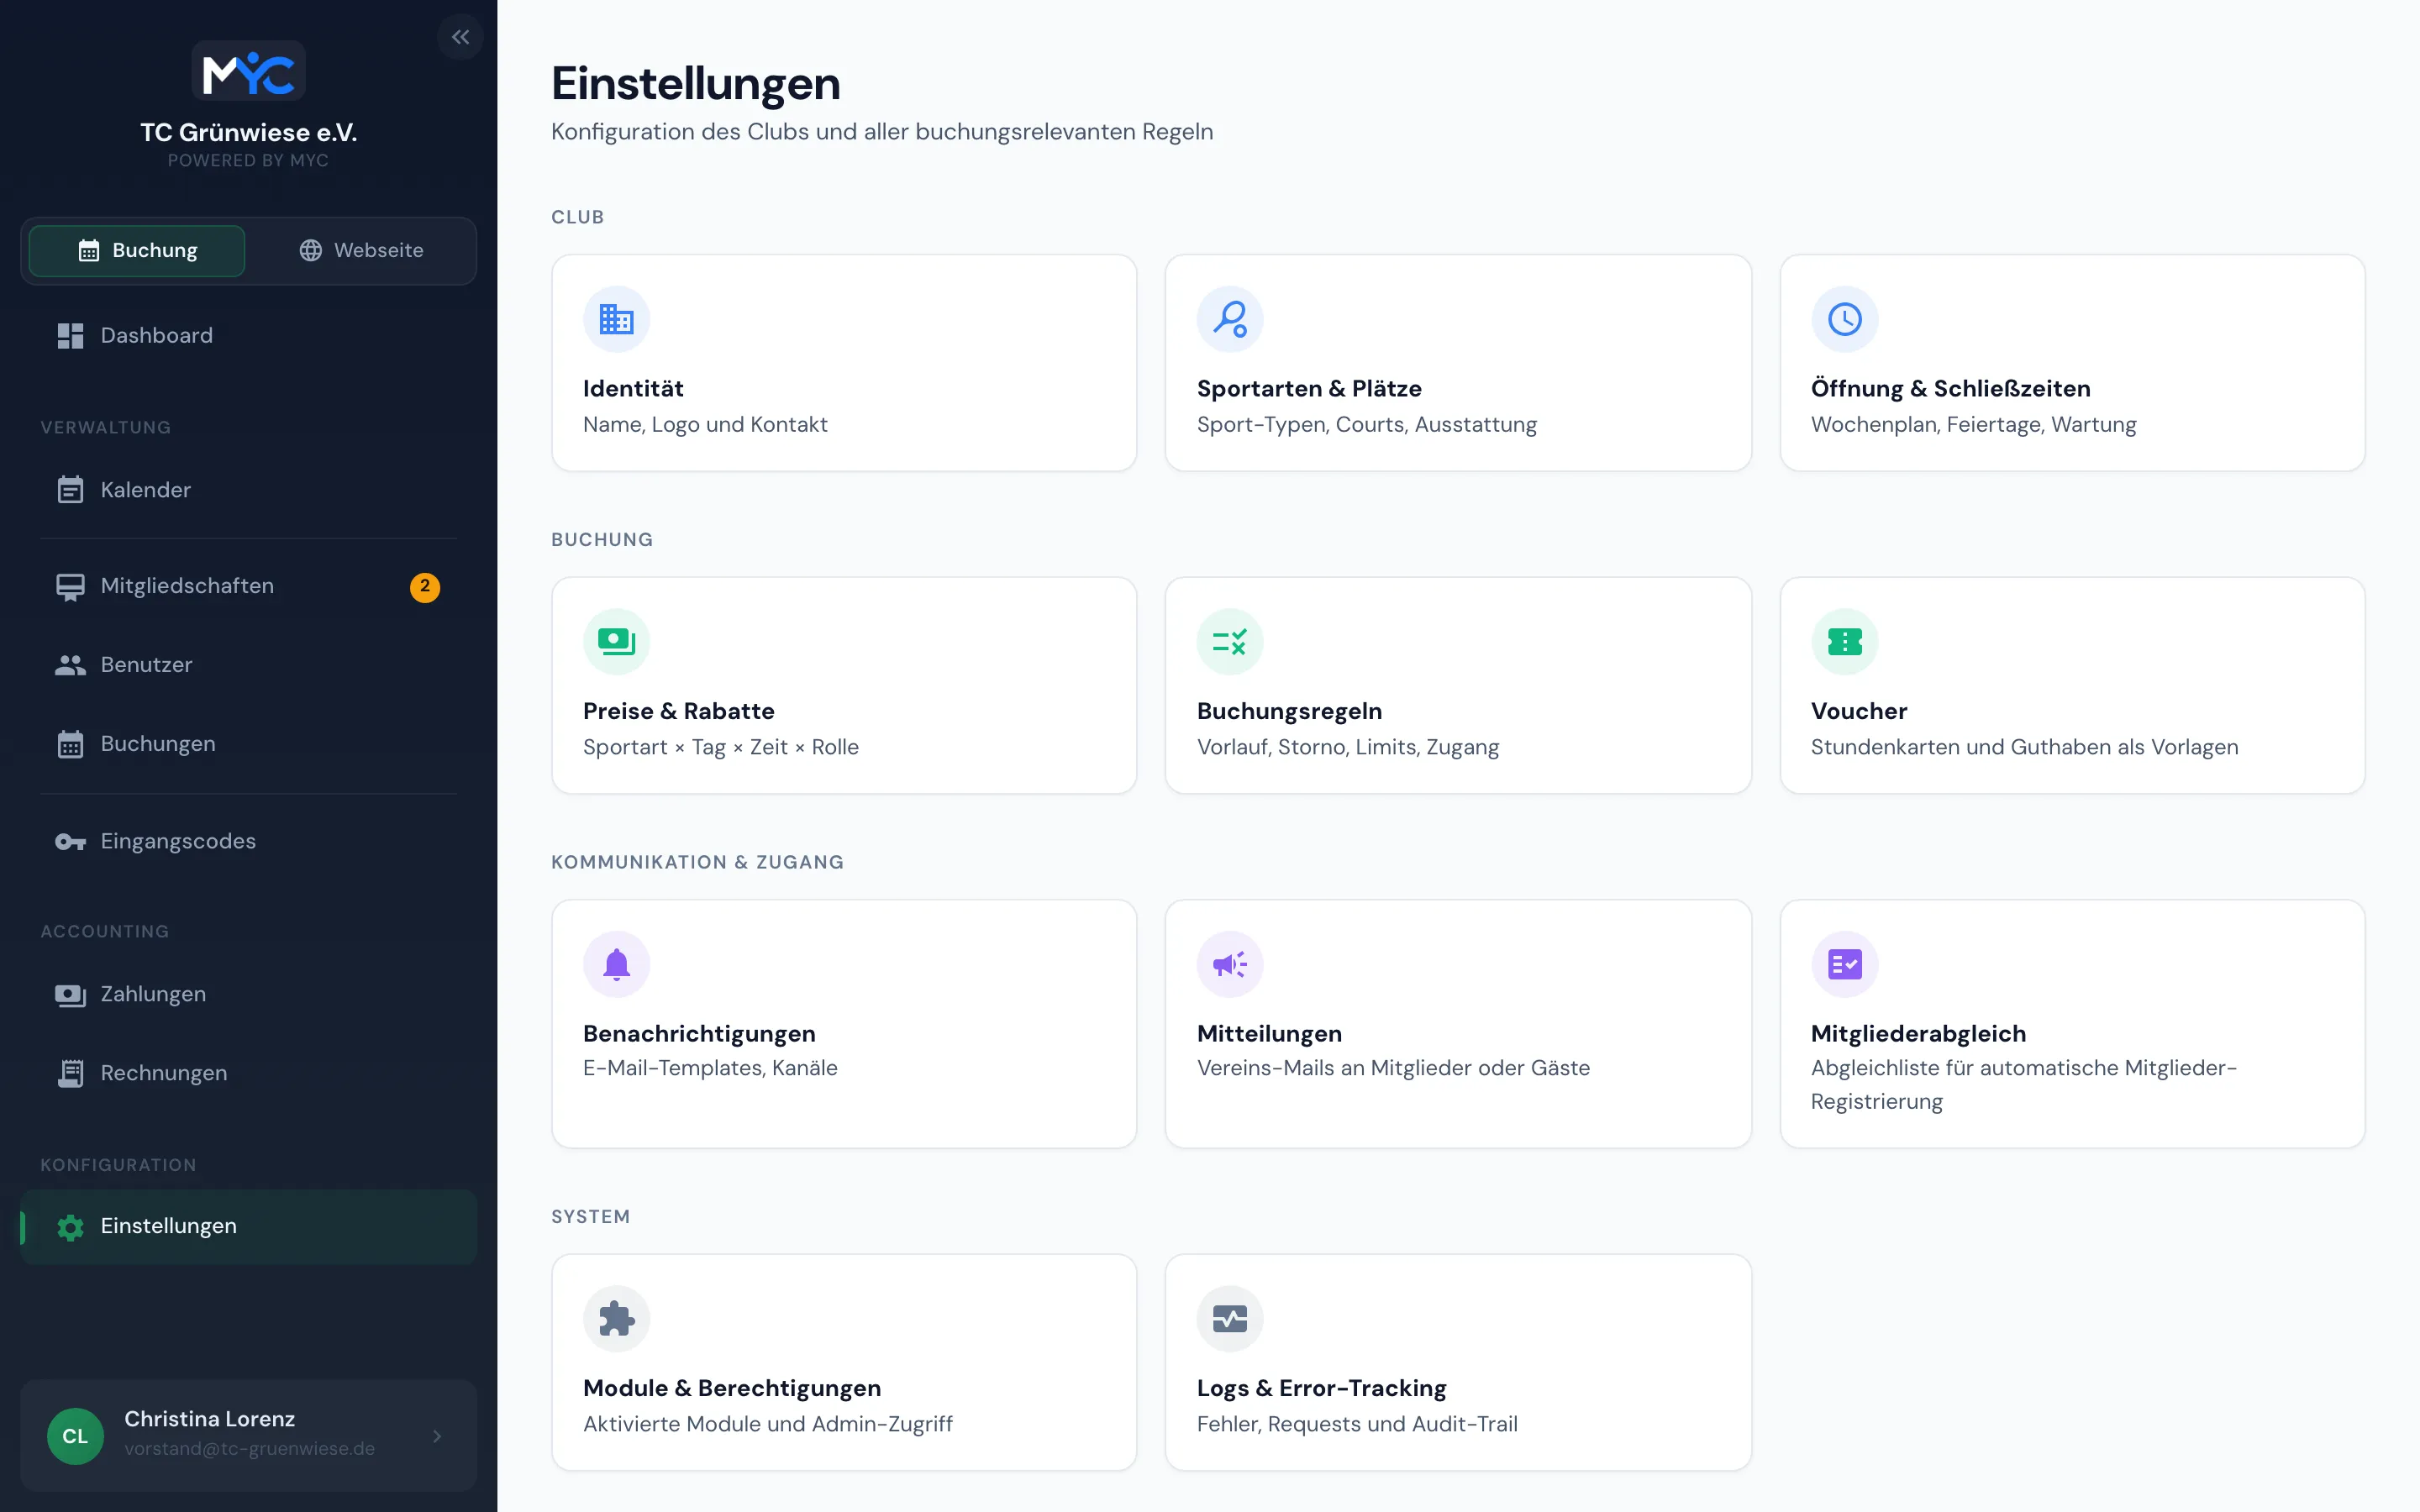Viewport: 2420px width, 1512px height.
Task: Click the Zahlungen payments icon
Action: tap(70, 995)
